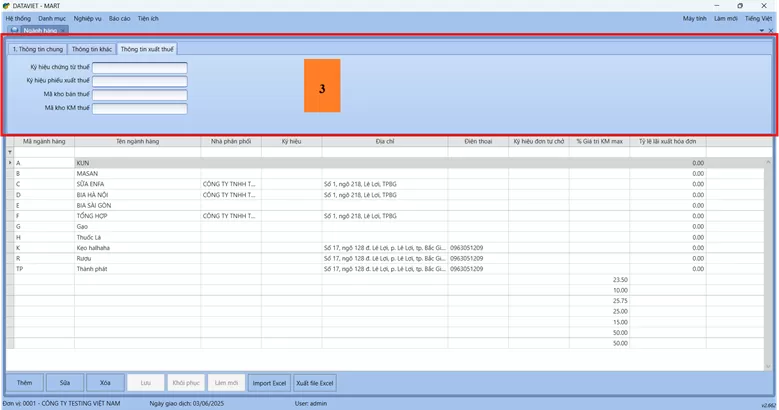This screenshot has height=410, width=779.
Task: Switch to 1. Thông tin chung tab
Action: tap(38, 49)
